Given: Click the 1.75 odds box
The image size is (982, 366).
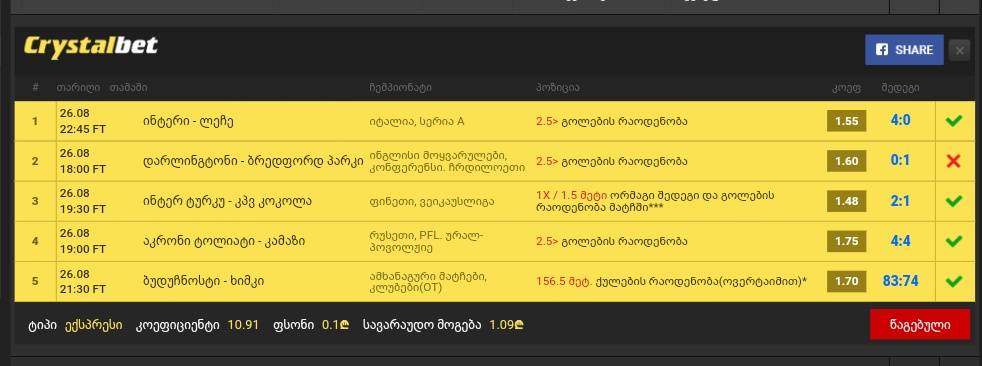Looking at the screenshot, I should click(847, 241).
